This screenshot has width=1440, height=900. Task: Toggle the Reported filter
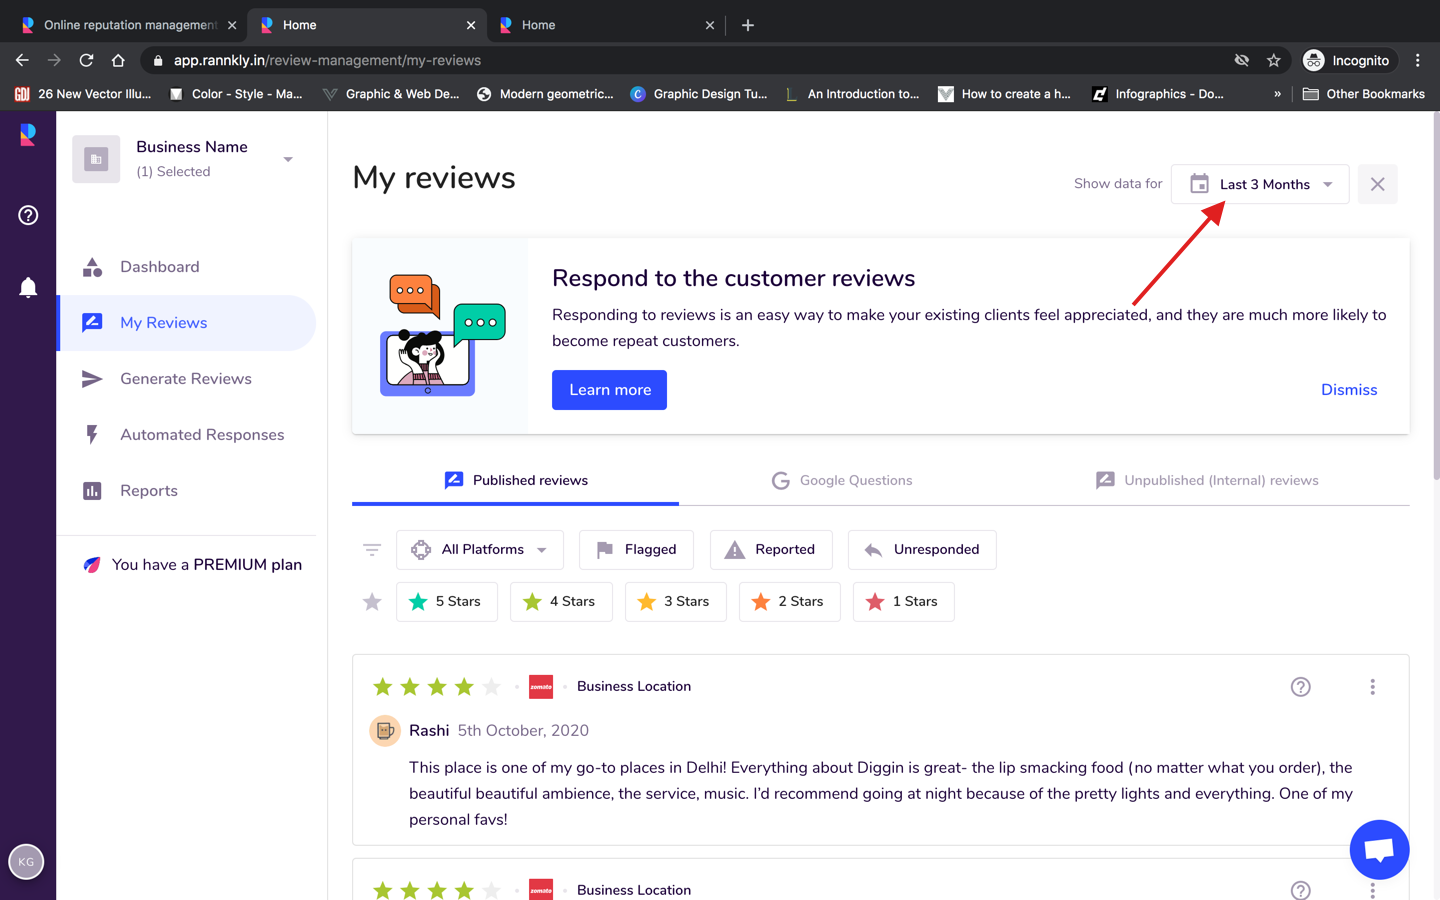tap(770, 550)
